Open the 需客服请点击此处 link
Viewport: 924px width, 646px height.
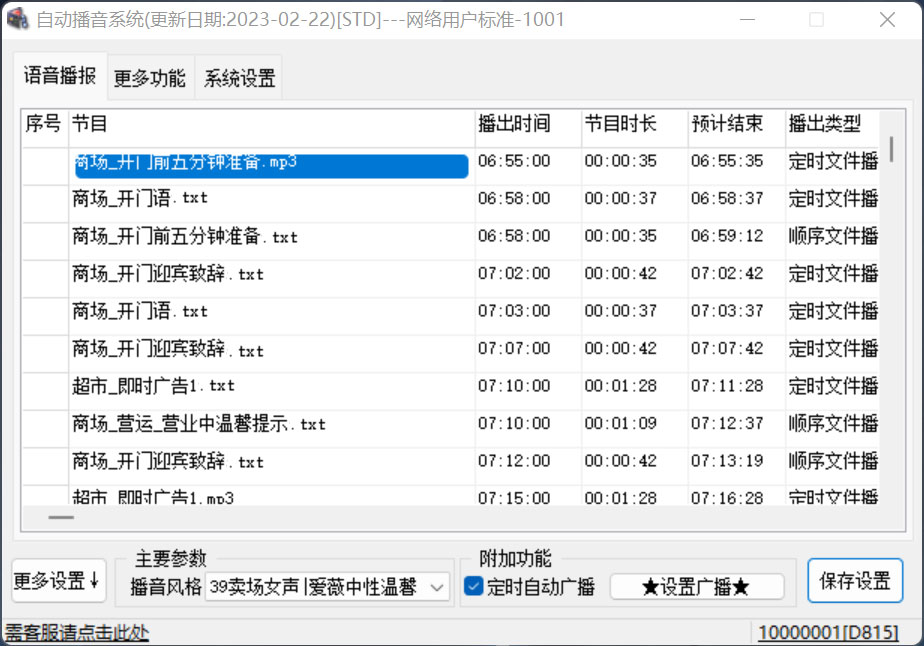pyautogui.click(x=77, y=632)
